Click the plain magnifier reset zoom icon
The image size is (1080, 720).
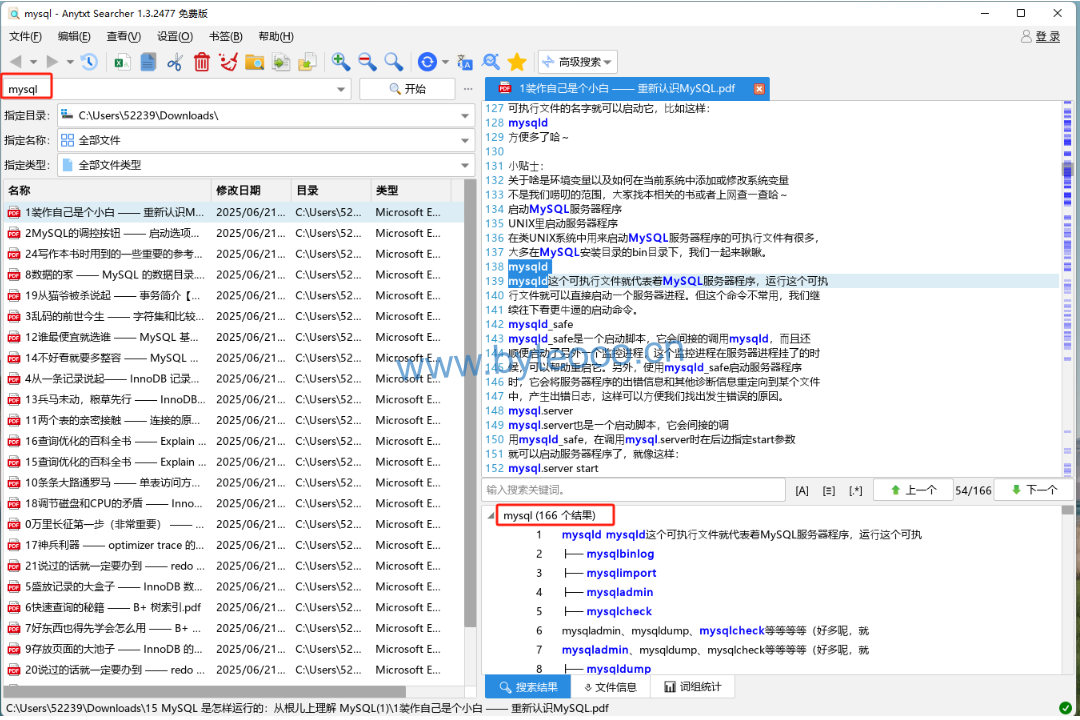(x=393, y=62)
